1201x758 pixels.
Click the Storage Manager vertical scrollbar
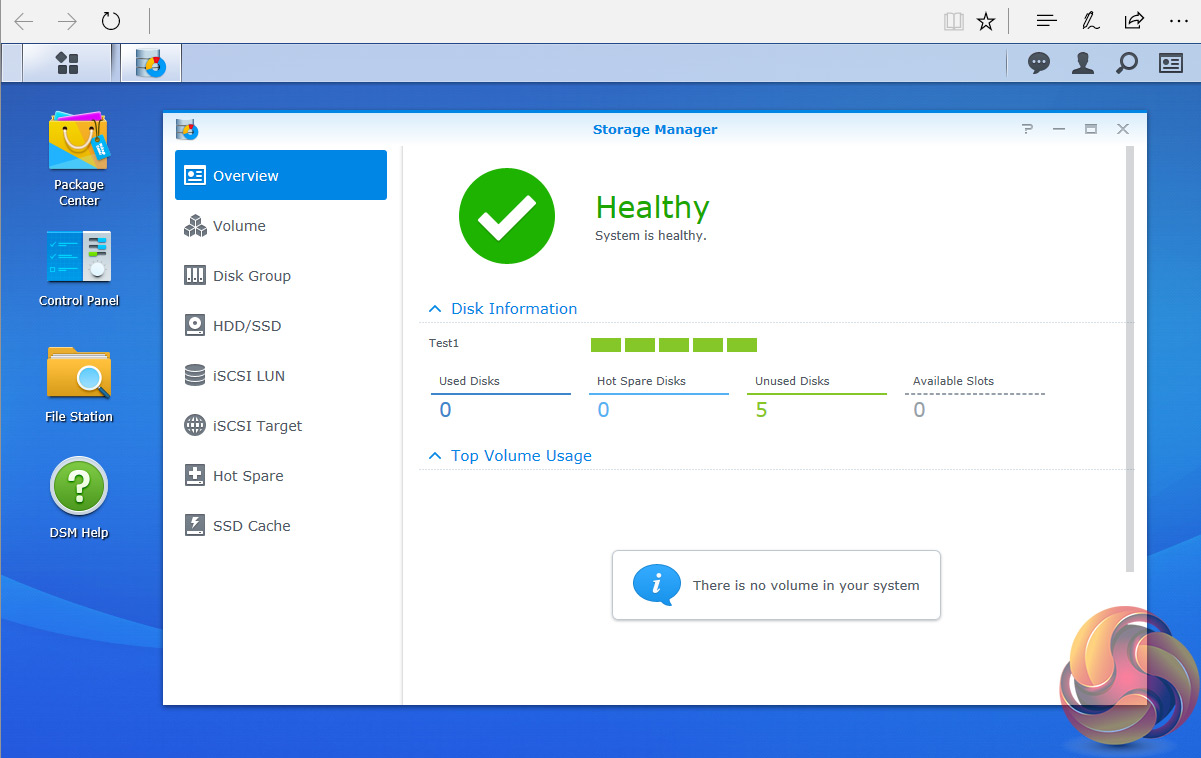pos(1131,359)
